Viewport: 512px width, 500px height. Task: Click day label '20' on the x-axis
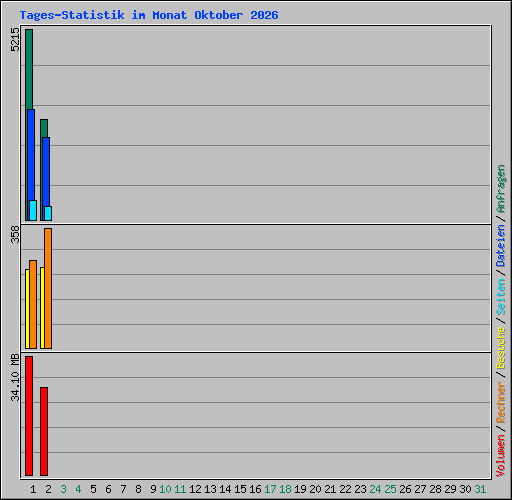coord(315,489)
